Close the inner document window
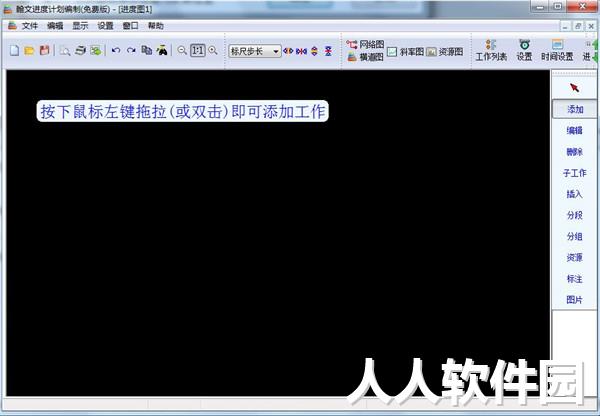 tap(591, 26)
